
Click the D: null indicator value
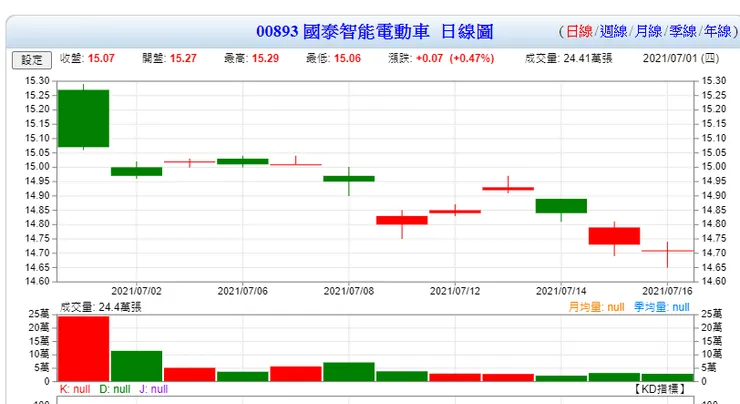(x=115, y=389)
